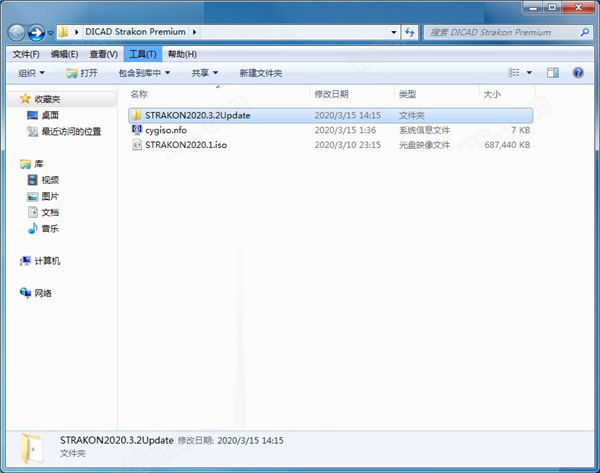600x473 pixels.
Task: Click the STRAKON2020.3.2Update folder icon
Action: coord(136,115)
